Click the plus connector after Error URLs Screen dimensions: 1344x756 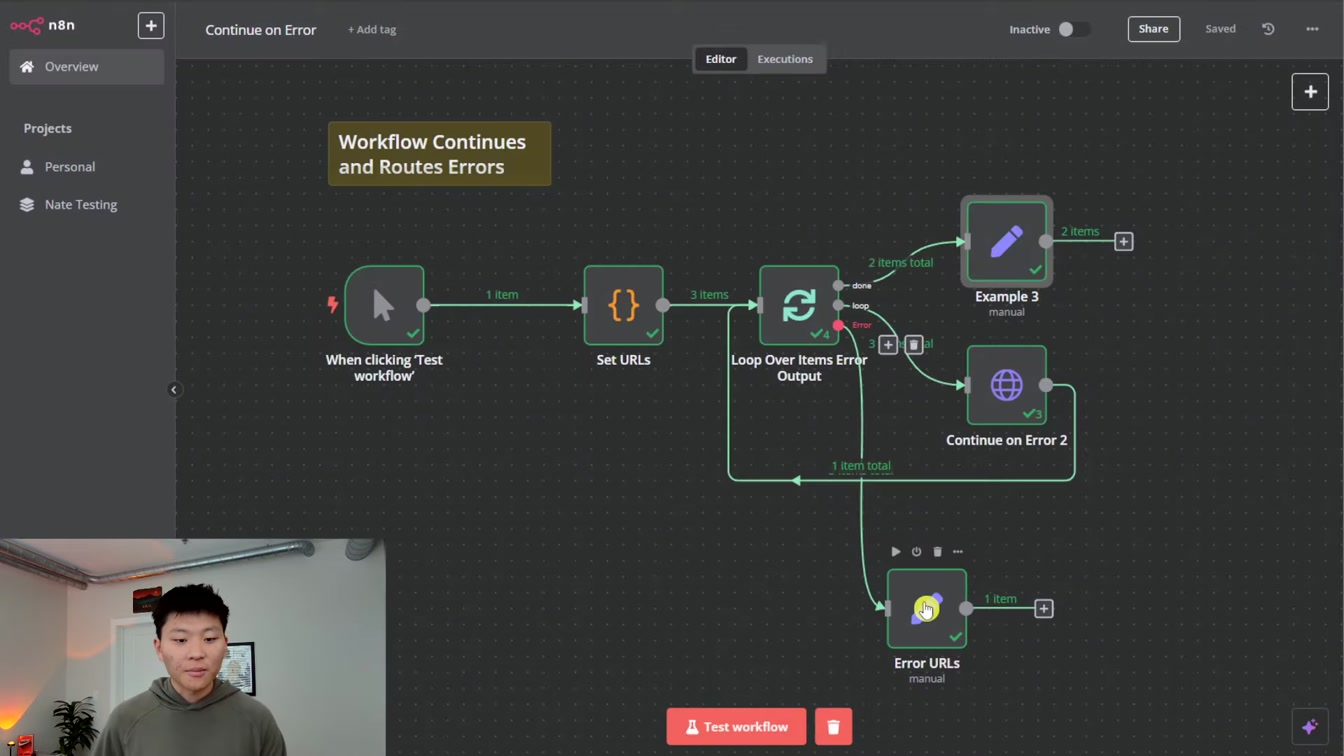click(1043, 608)
